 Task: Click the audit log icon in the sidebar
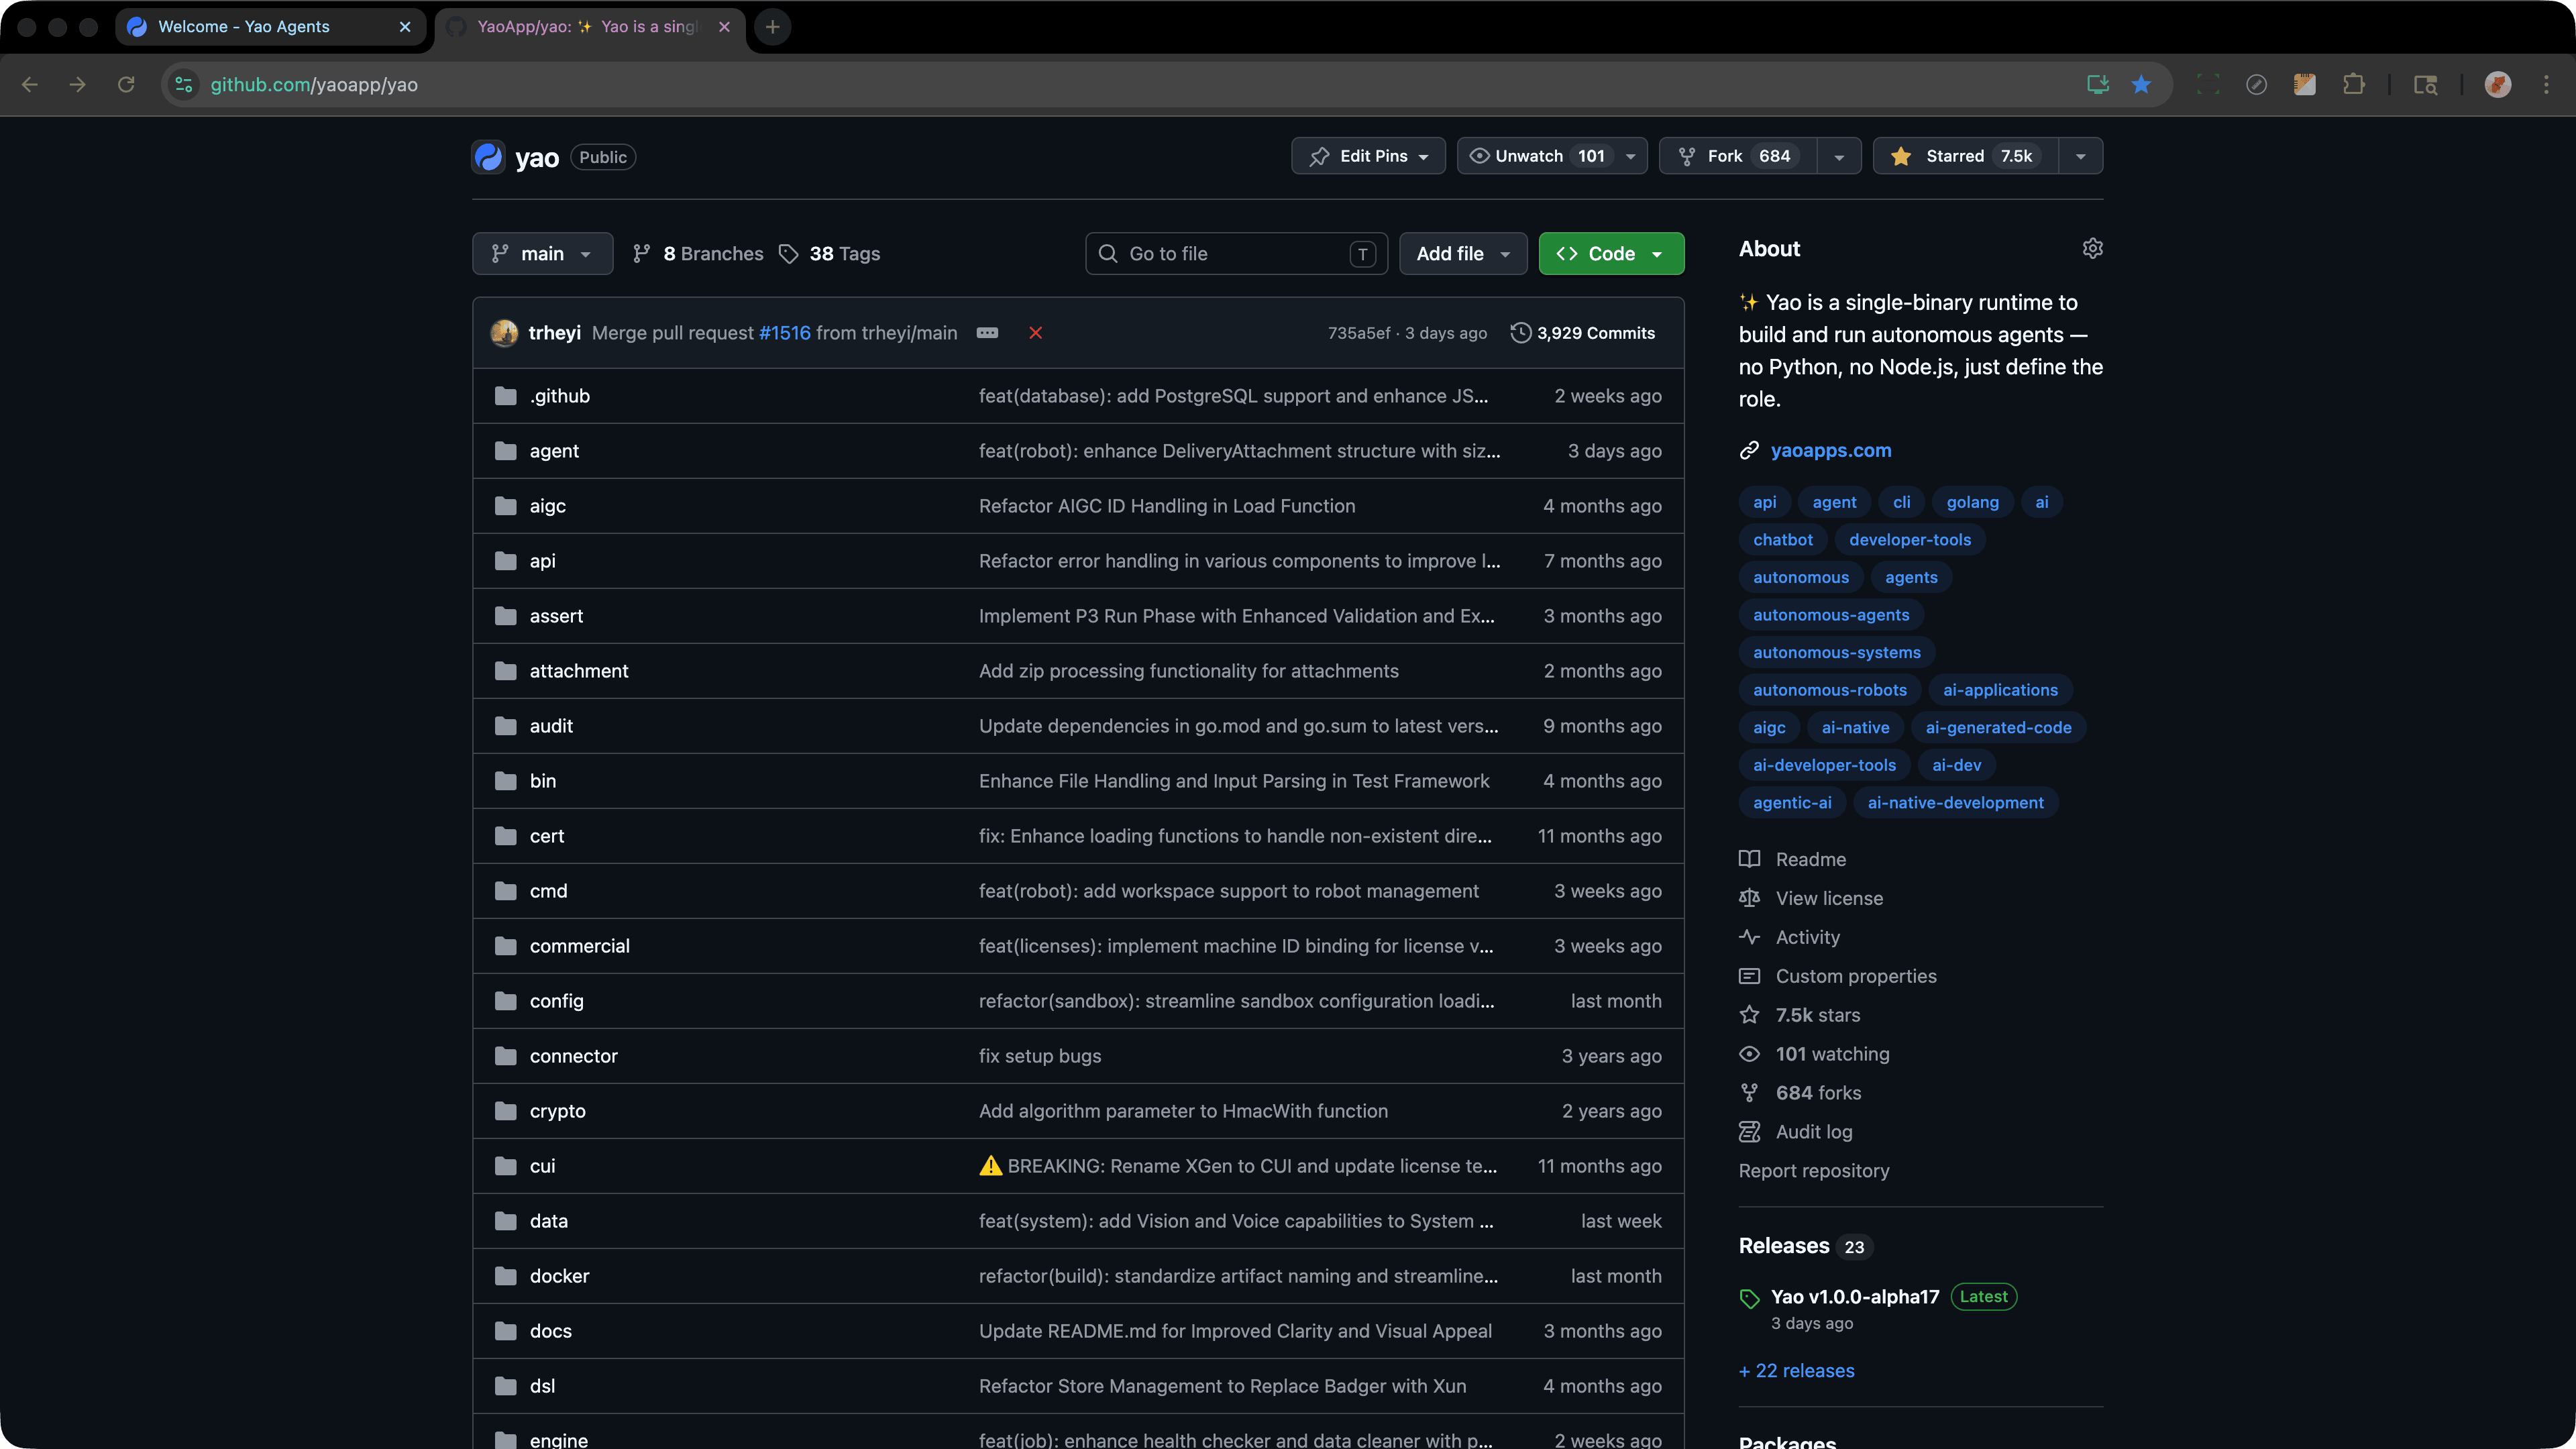(x=1749, y=1132)
